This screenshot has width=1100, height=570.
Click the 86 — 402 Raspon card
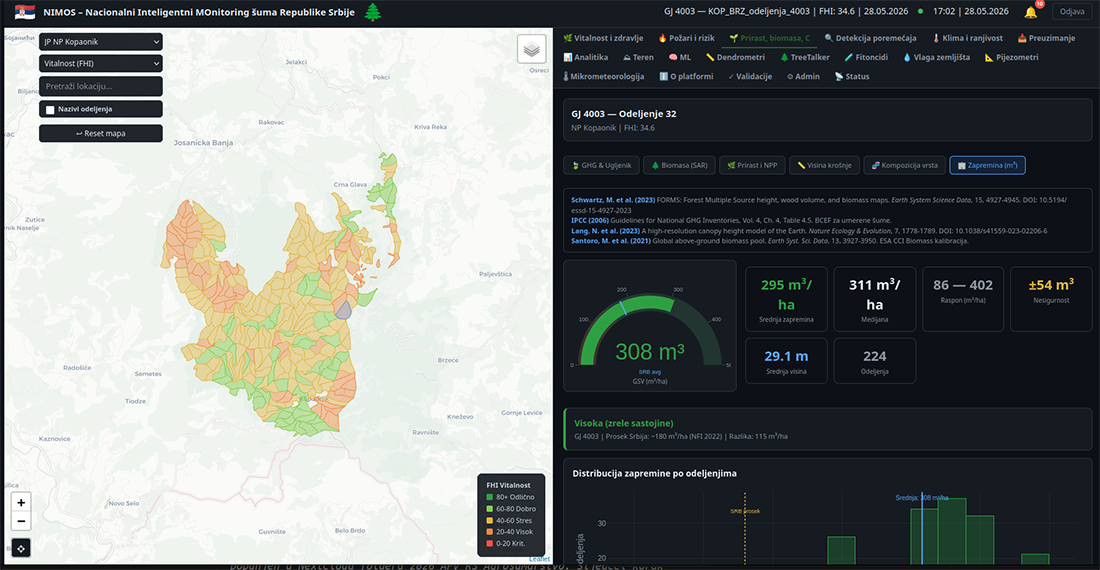tap(962, 299)
